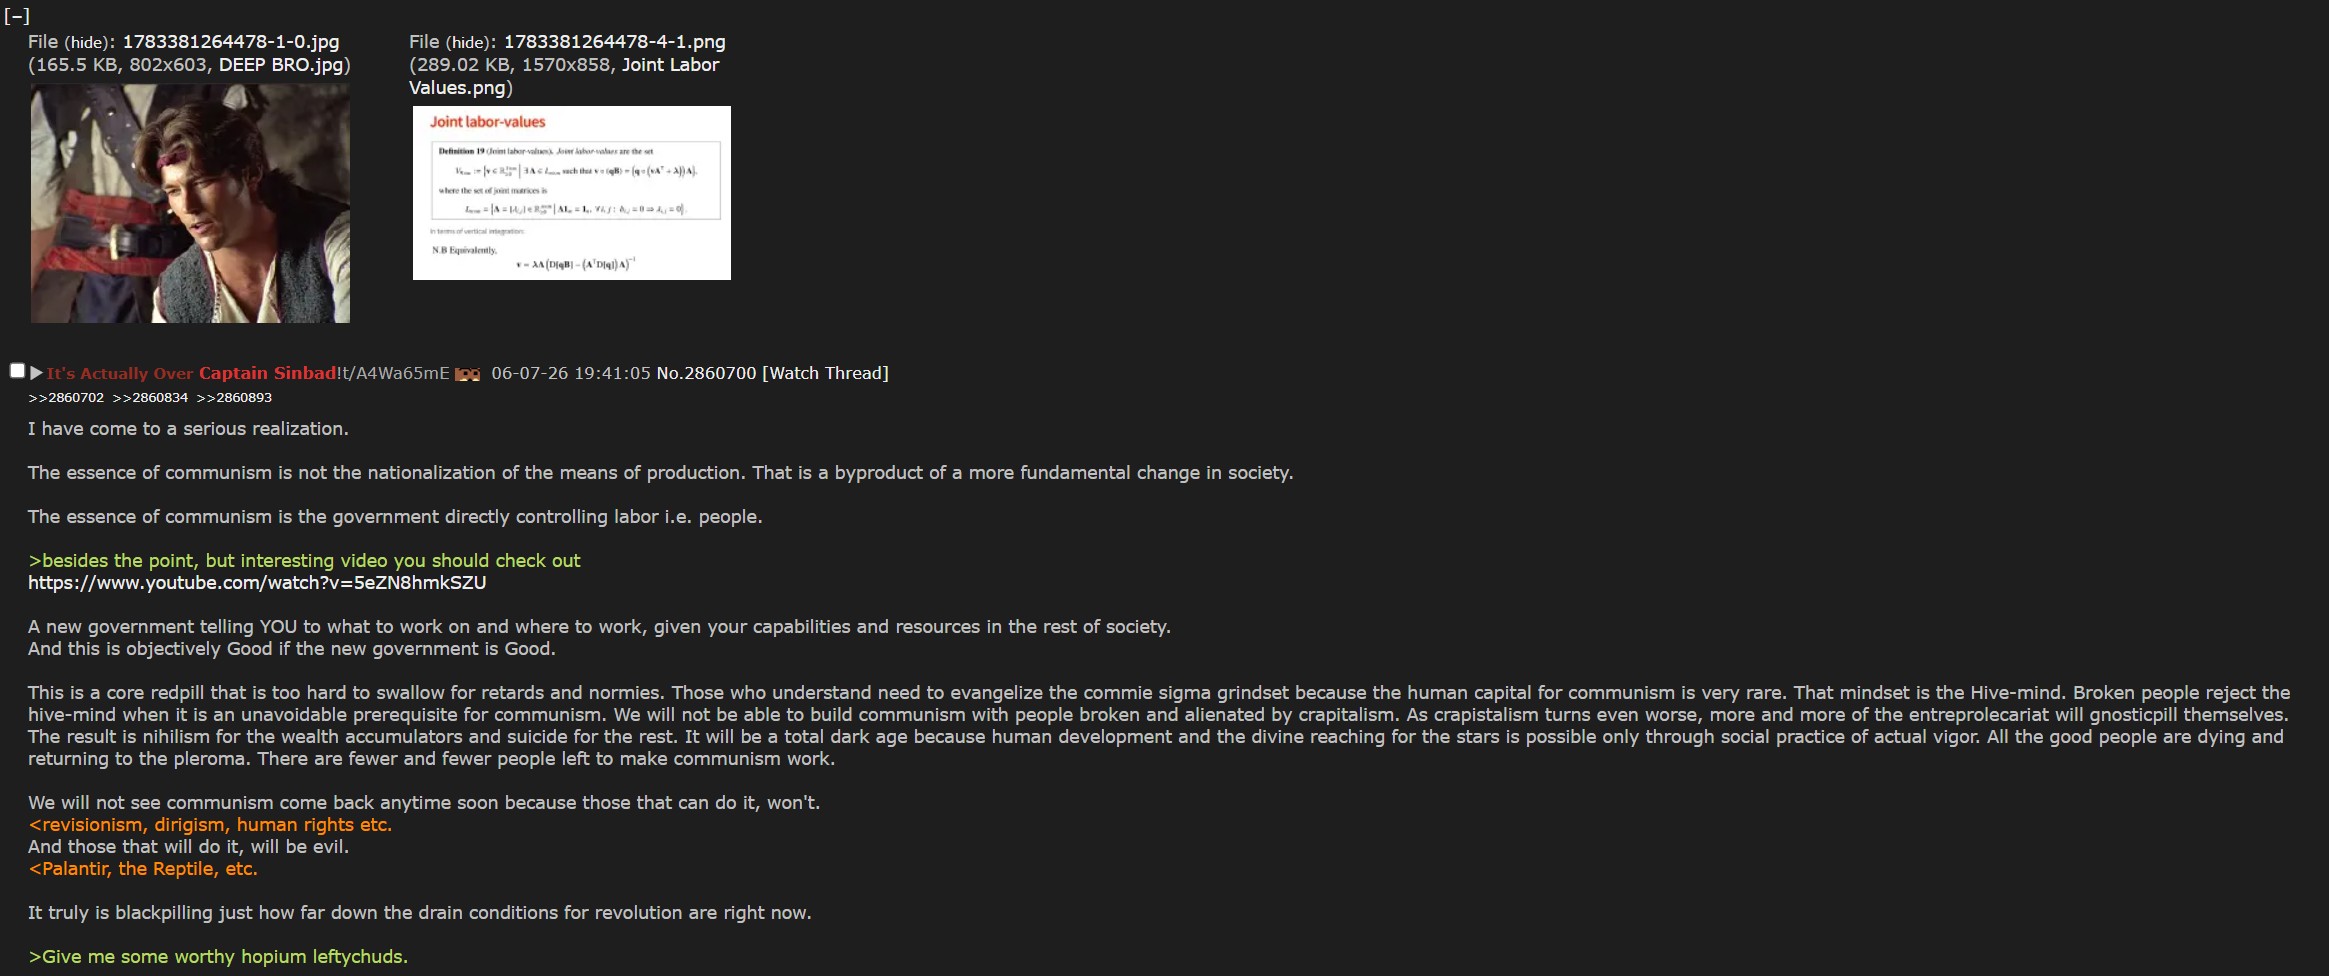
Task: Click the poster name Captain Sinbad
Action: coord(268,373)
